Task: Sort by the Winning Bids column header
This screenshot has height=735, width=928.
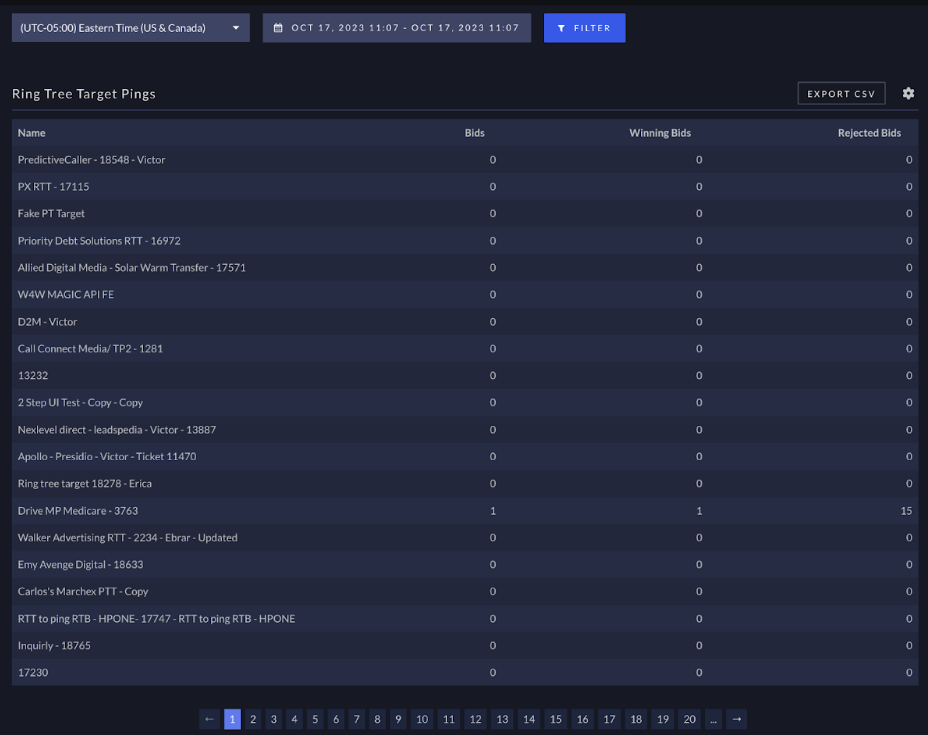Action: coord(660,132)
